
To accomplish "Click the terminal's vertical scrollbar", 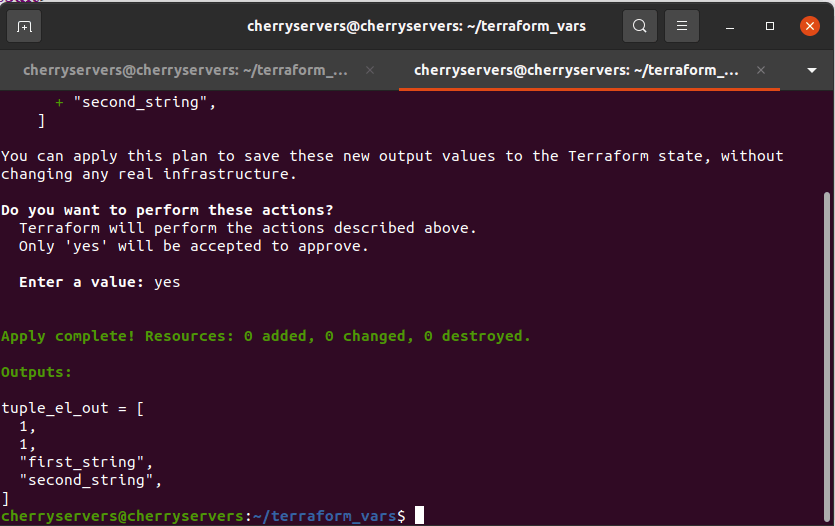I will [826, 350].
